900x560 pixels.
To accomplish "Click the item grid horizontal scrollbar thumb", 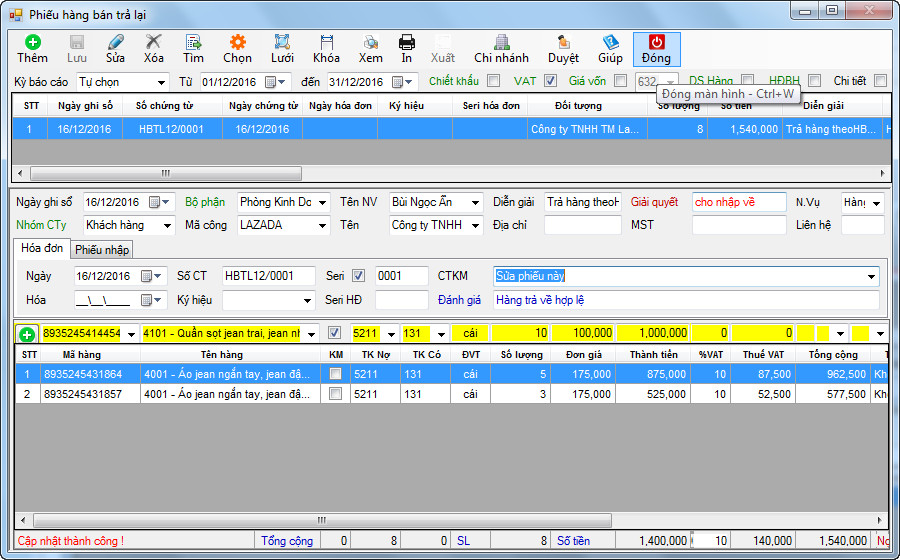I will click(x=322, y=520).
